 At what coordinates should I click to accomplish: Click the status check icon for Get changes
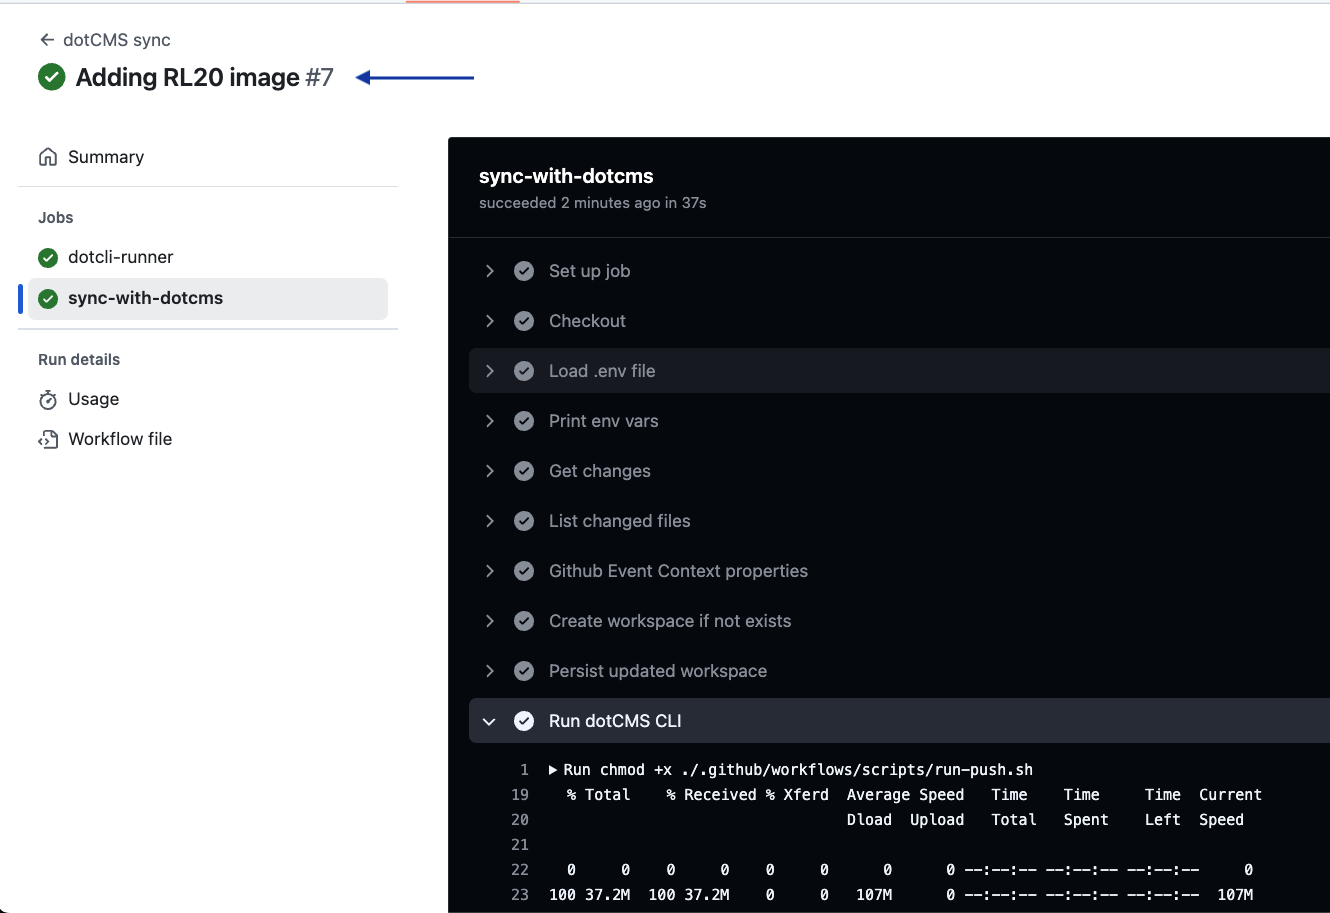pos(523,471)
